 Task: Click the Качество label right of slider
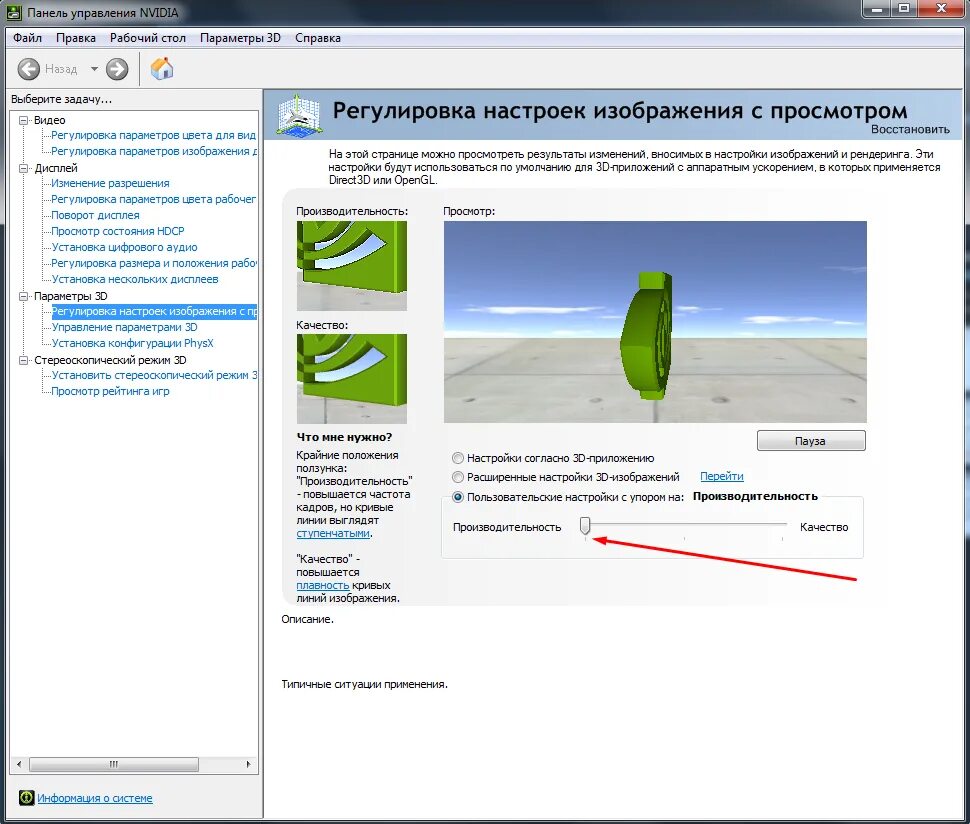coord(824,527)
